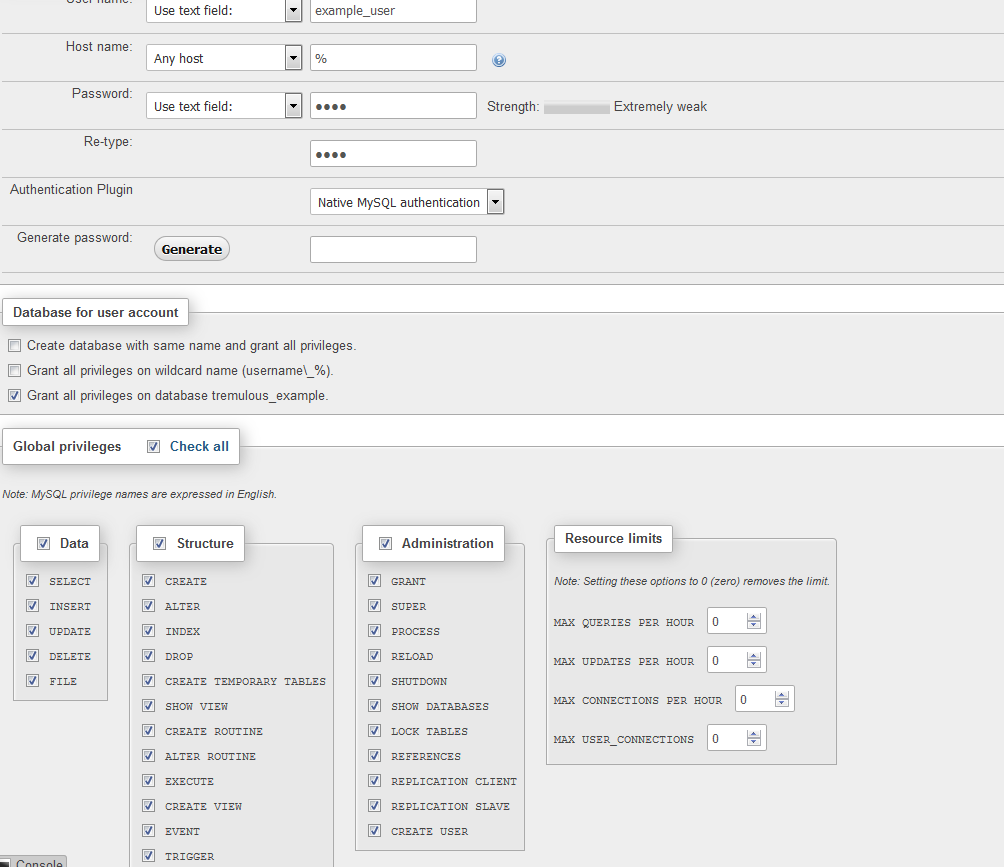Click the Password strength meter bar
The image size is (1004, 867).
coord(576,107)
